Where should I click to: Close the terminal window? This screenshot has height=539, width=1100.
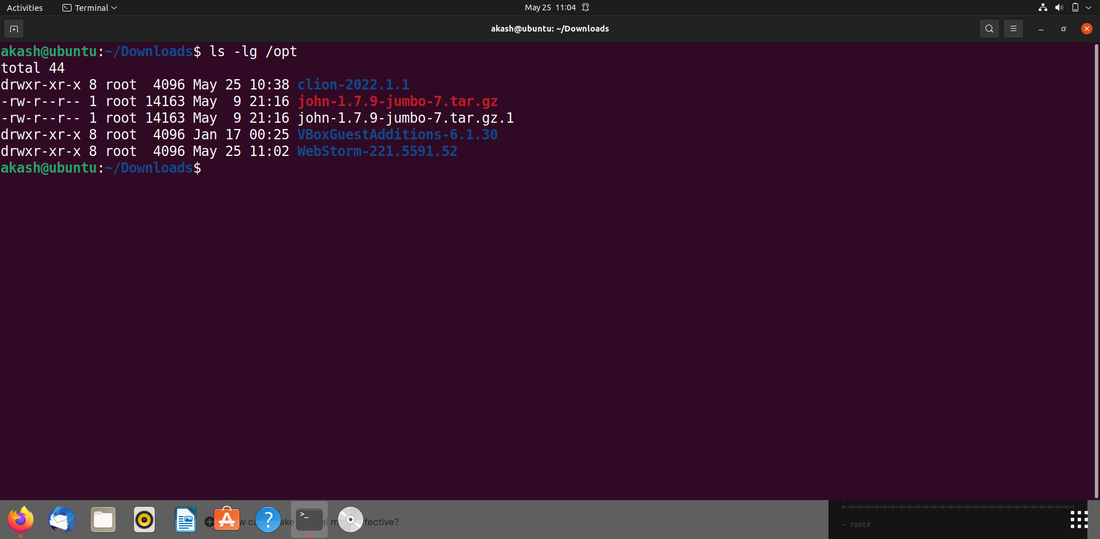tap(1087, 29)
